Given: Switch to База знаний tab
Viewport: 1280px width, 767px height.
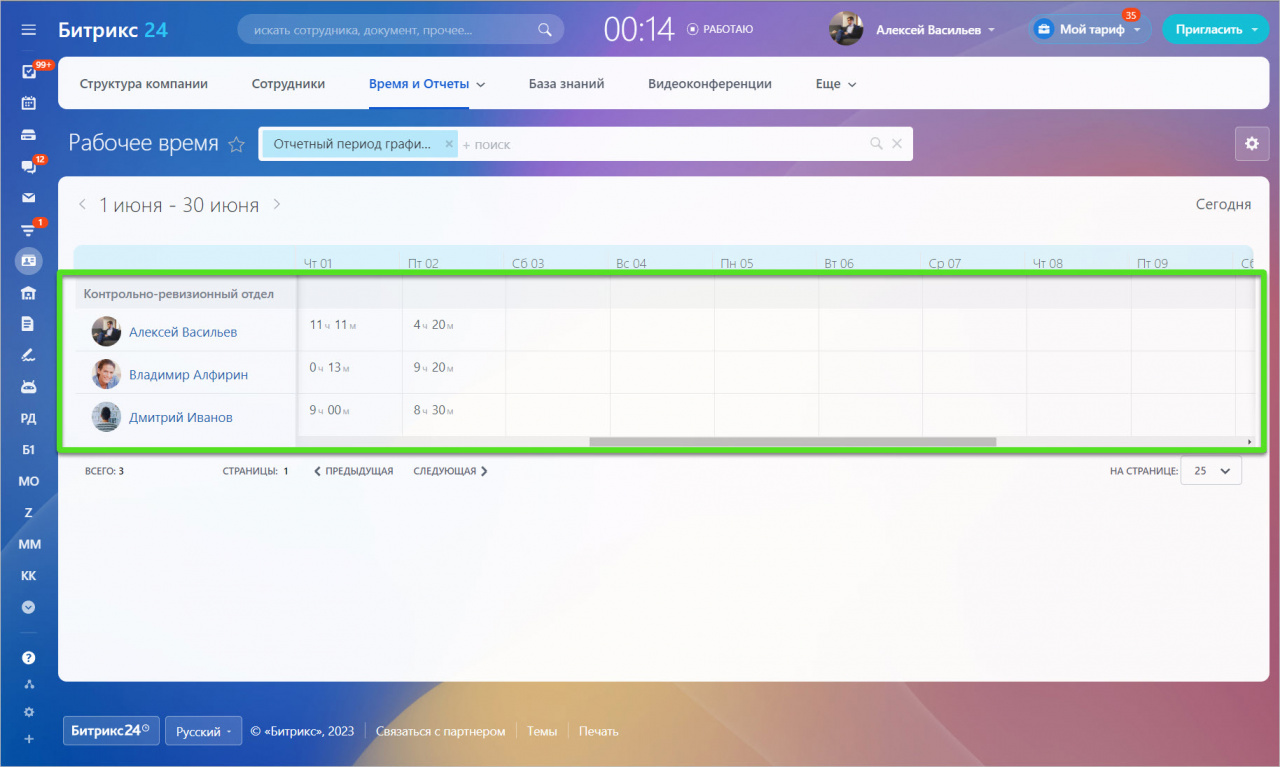Looking at the screenshot, I should (566, 84).
